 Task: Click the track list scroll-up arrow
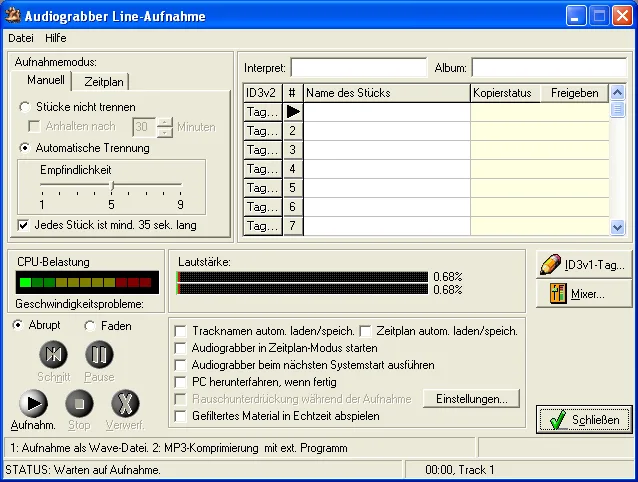tap(617, 93)
